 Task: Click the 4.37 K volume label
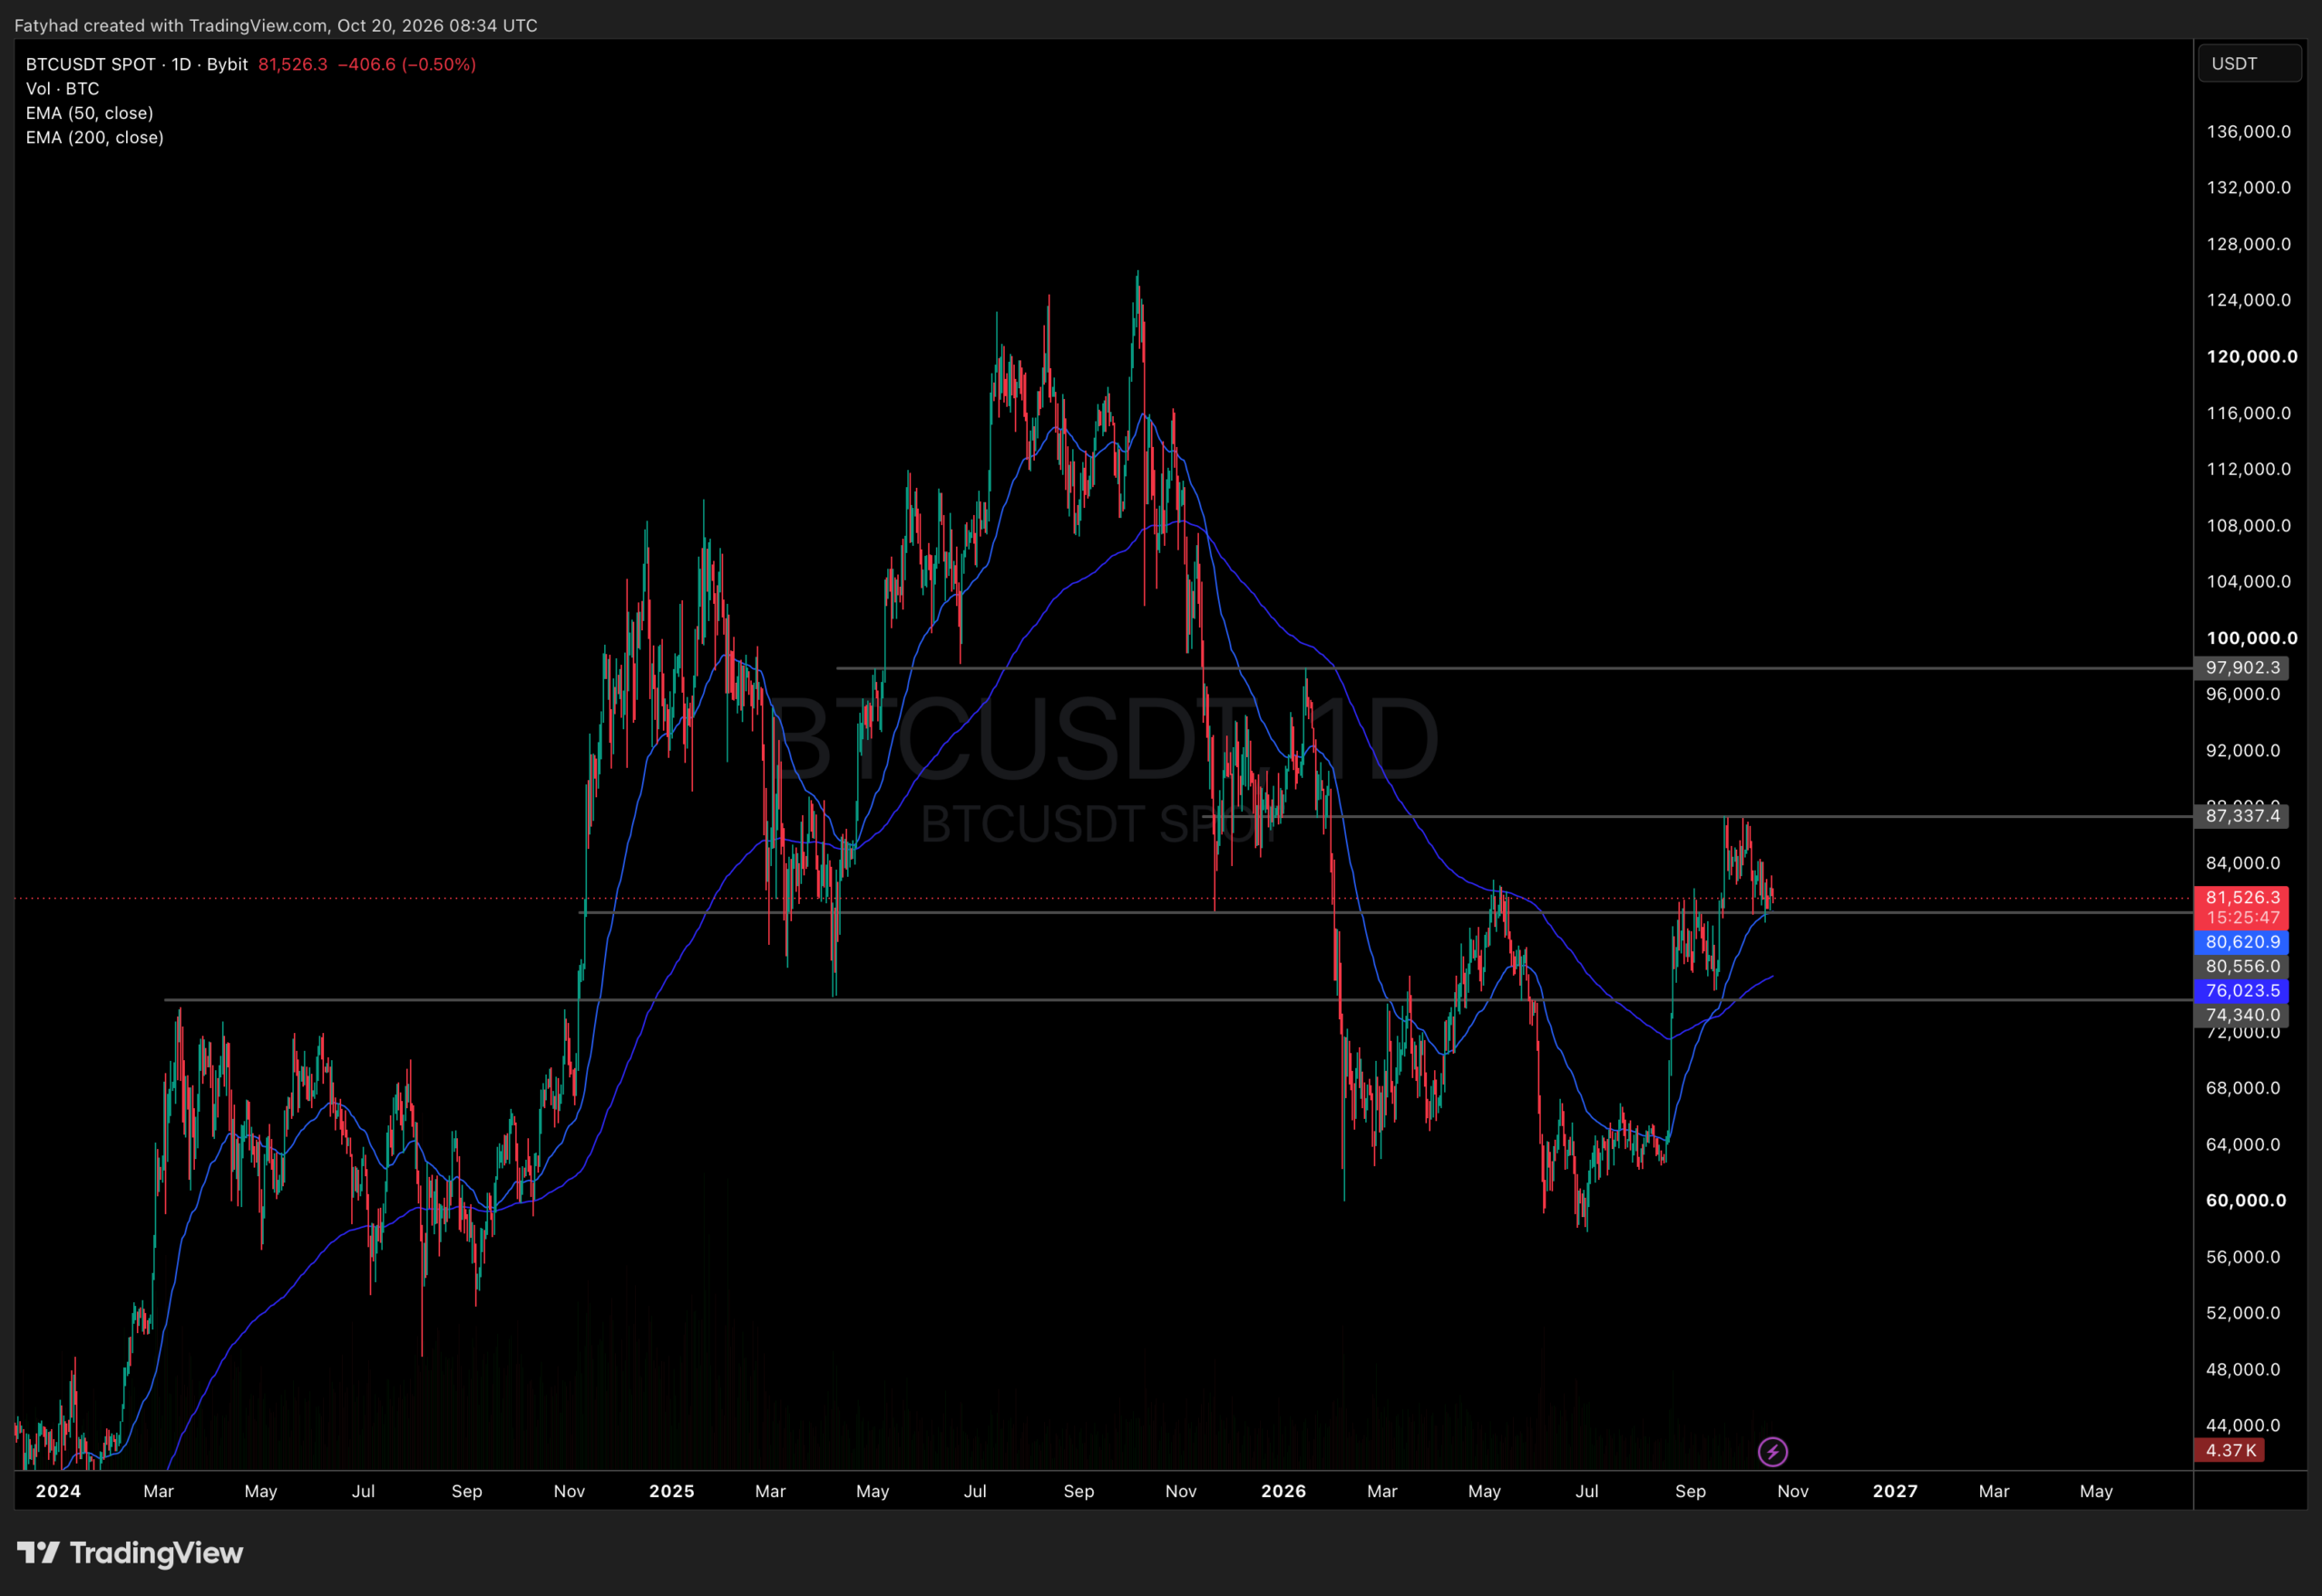(2229, 1450)
